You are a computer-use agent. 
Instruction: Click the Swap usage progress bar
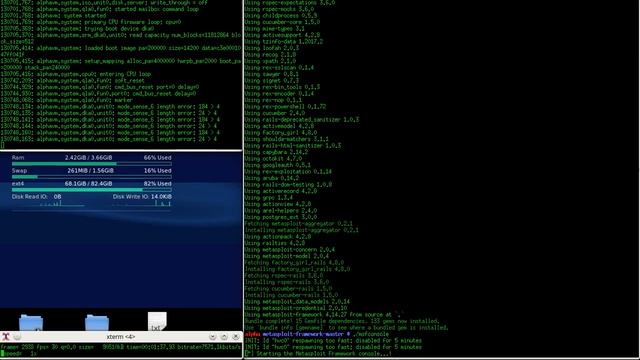(91, 177)
